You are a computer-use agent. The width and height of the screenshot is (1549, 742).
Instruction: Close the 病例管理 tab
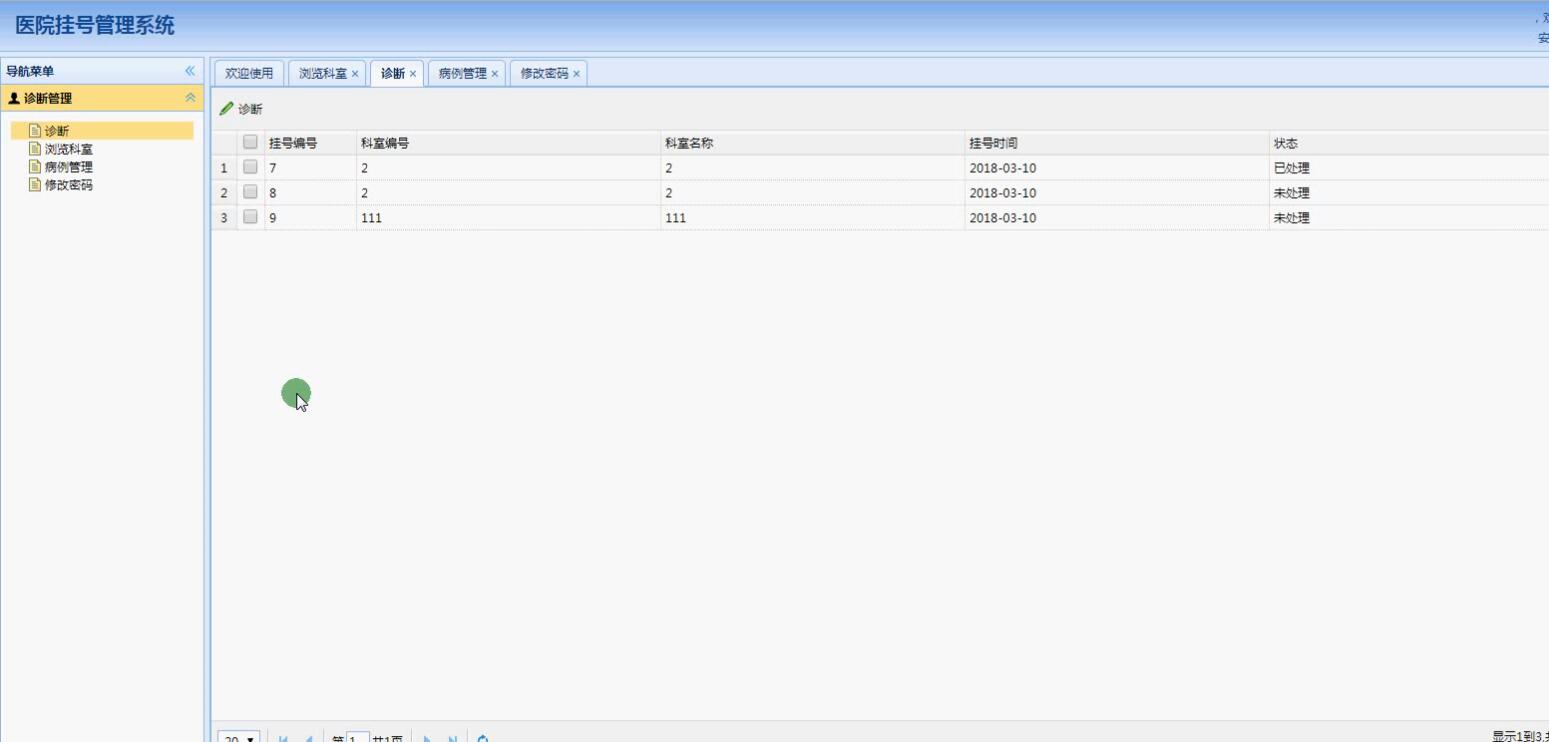494,74
